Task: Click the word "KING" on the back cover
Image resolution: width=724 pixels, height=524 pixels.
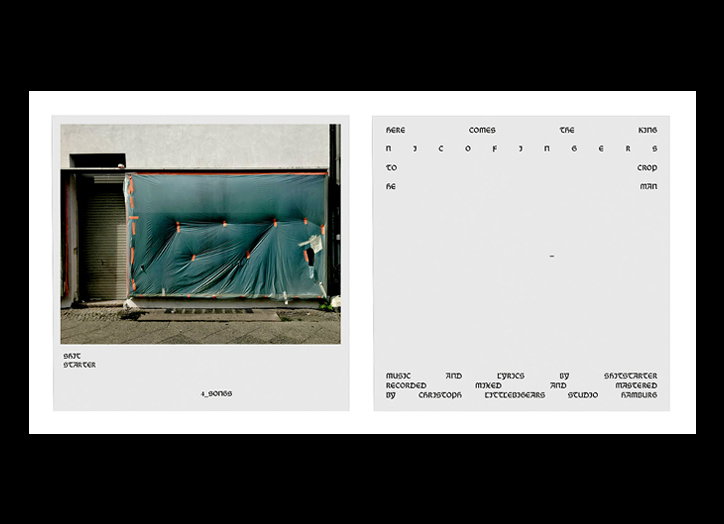Action: click(648, 130)
